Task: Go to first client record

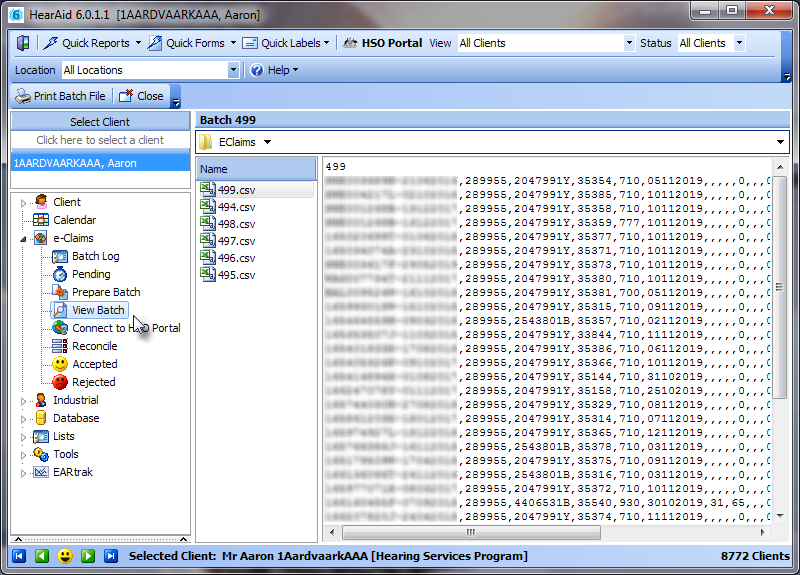Action: 19,556
